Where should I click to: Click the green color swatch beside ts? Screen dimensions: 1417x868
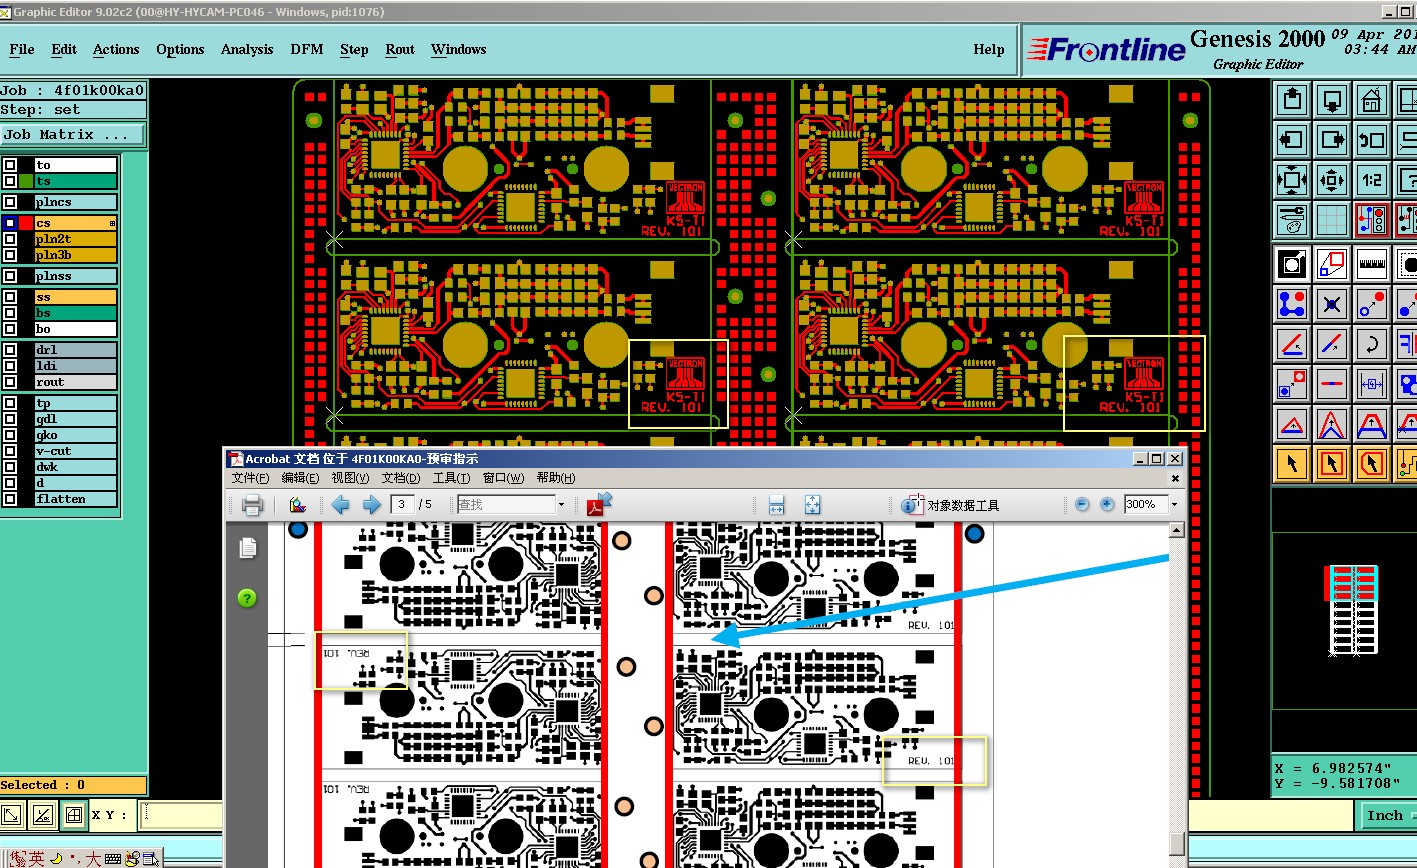tap(26, 181)
